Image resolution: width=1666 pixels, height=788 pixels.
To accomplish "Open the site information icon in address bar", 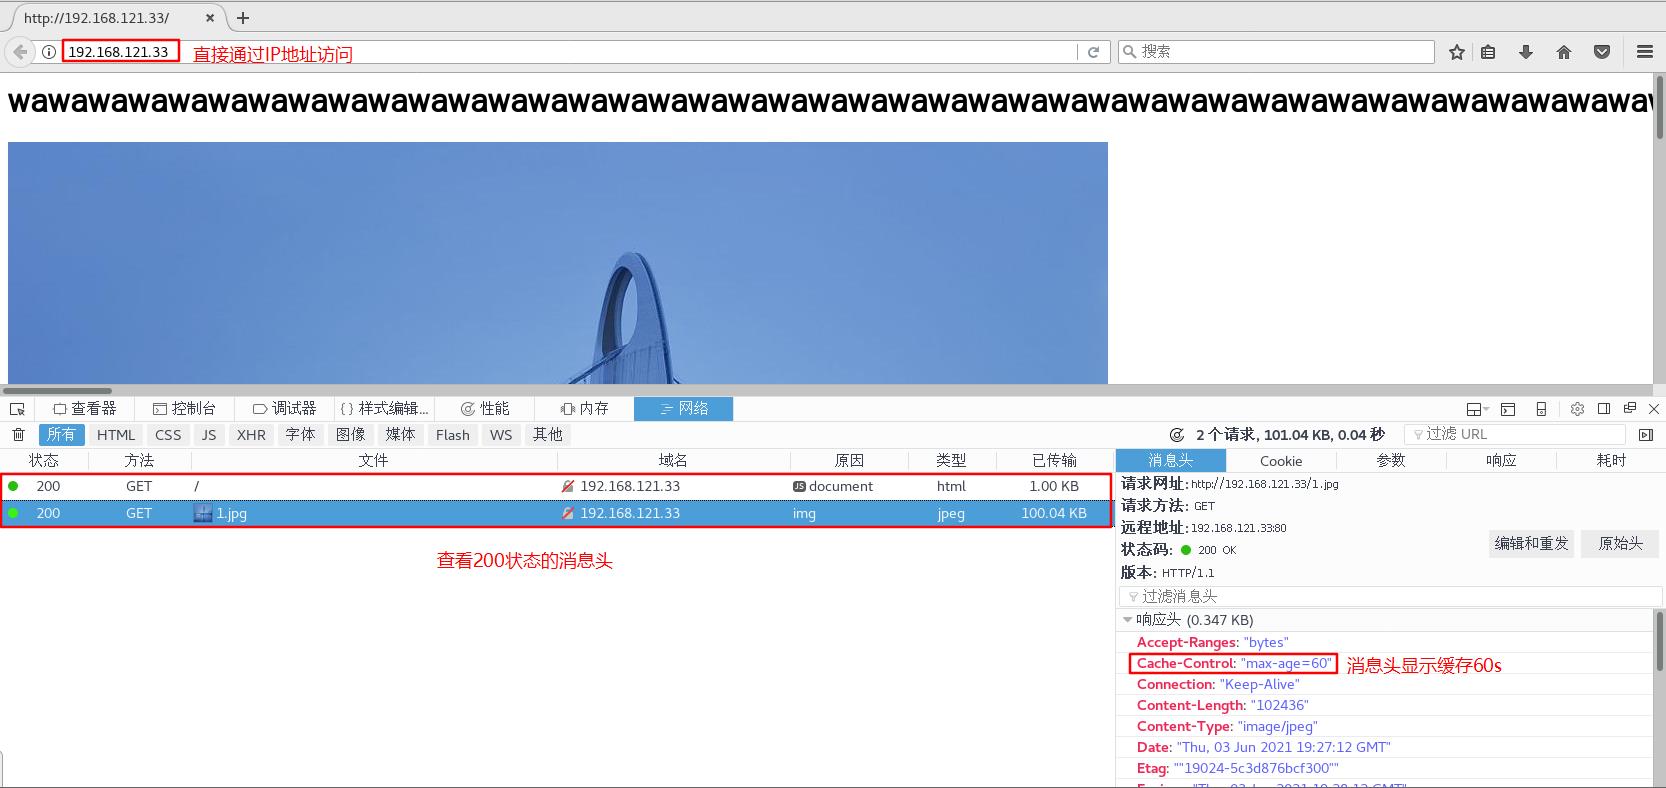I will tap(48, 52).
